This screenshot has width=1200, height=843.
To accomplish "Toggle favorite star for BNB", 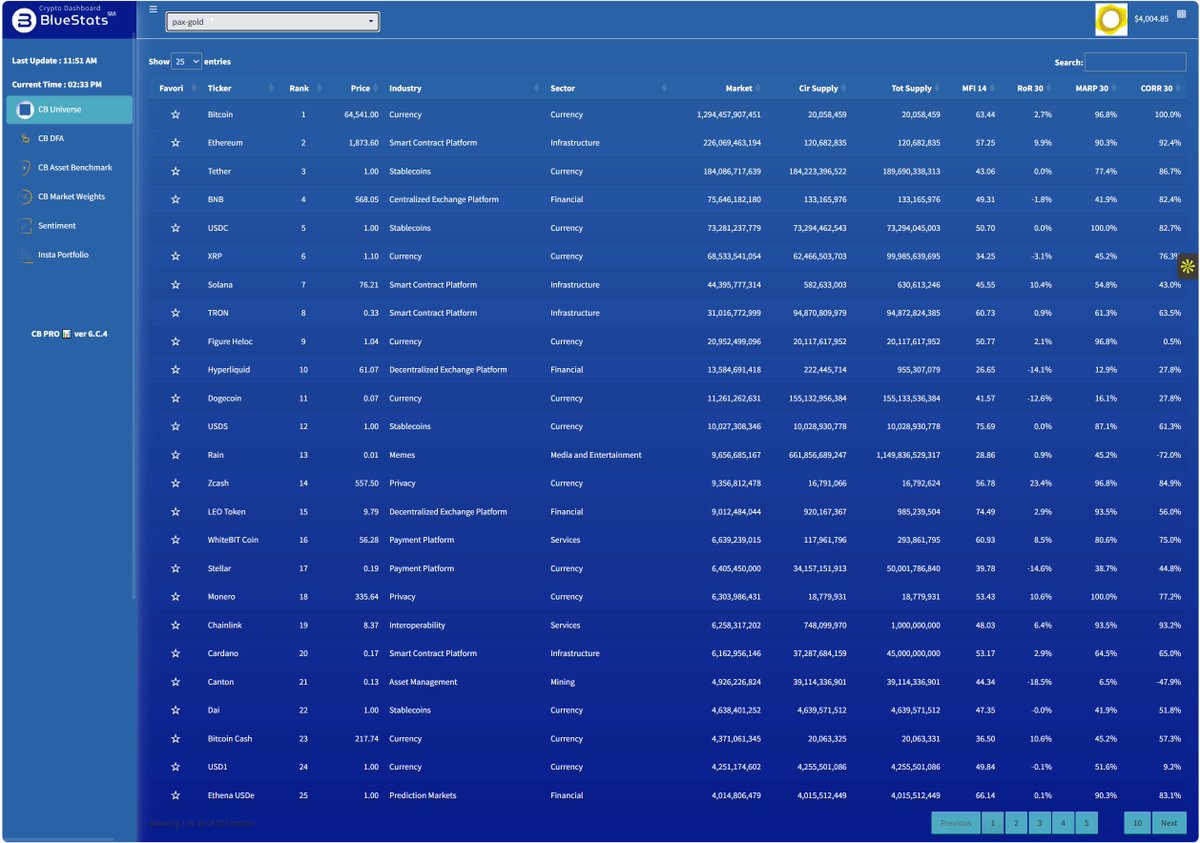I will click(x=176, y=199).
